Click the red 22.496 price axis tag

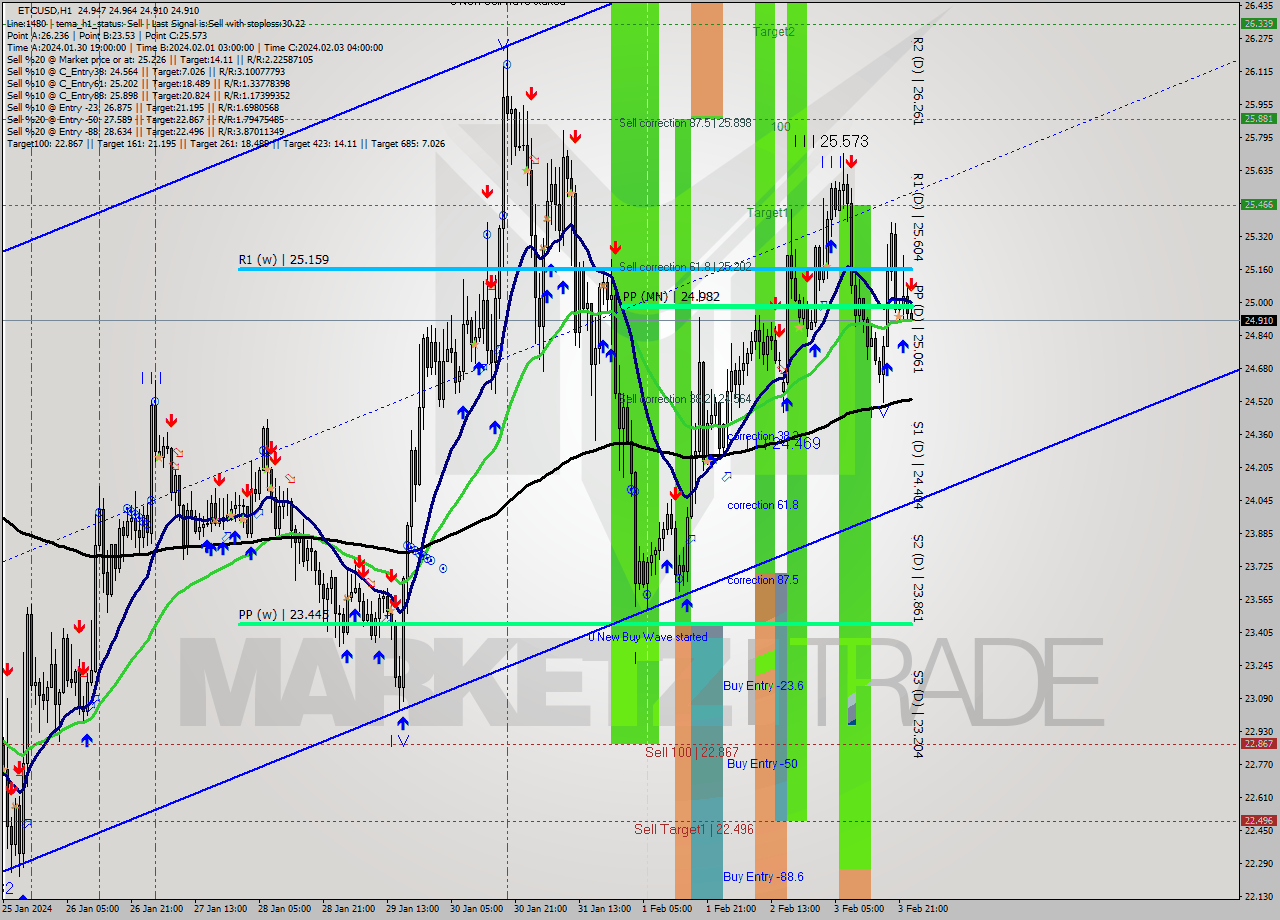tap(1257, 820)
